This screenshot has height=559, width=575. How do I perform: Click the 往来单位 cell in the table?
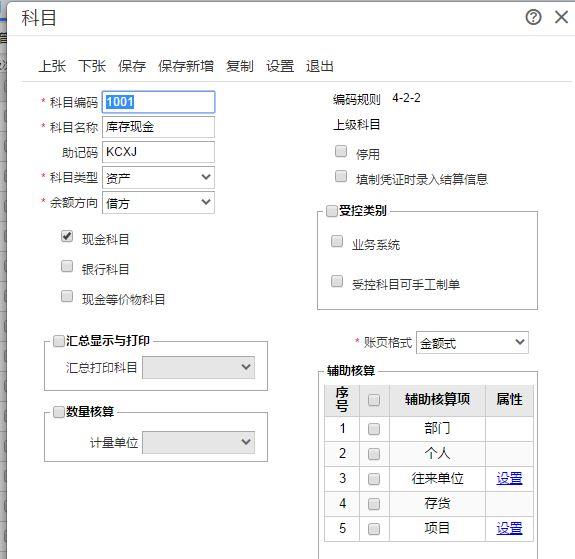point(437,478)
